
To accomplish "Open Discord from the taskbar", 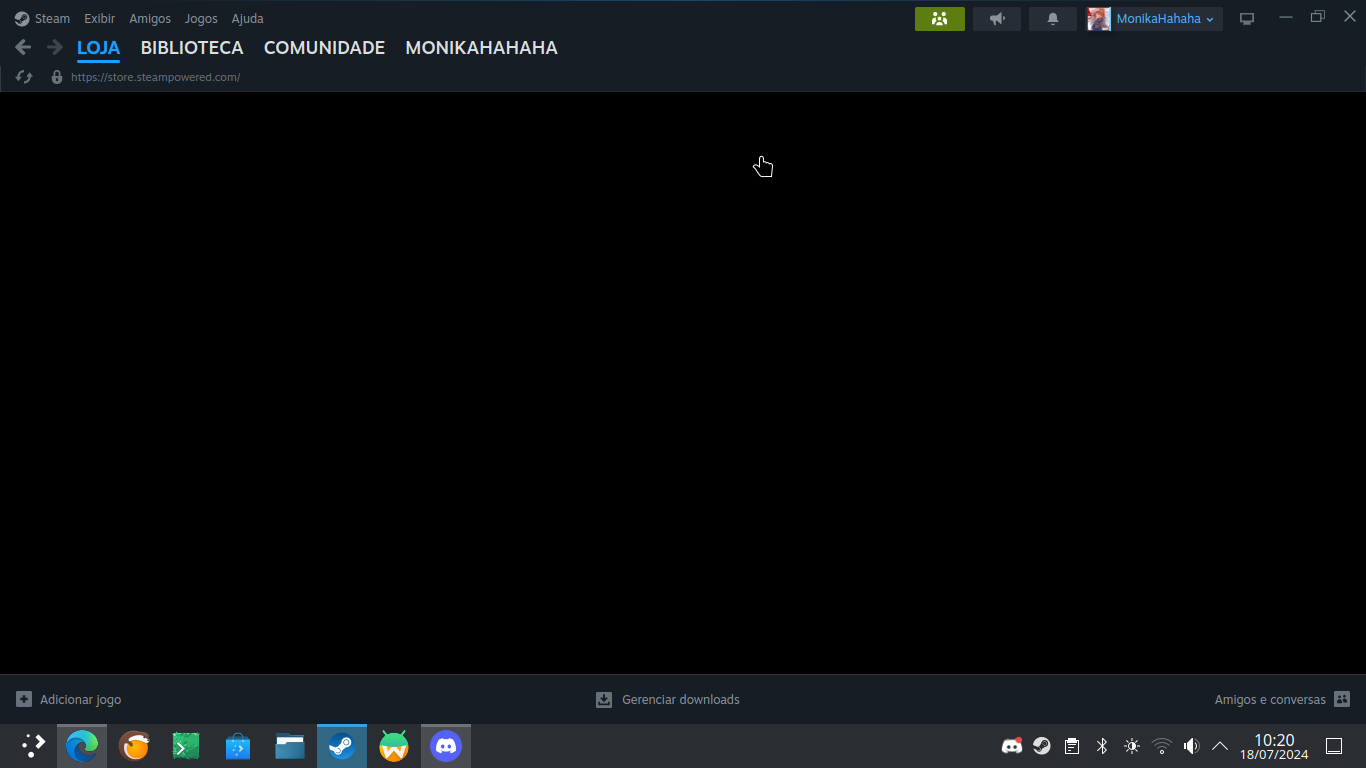I will [446, 746].
